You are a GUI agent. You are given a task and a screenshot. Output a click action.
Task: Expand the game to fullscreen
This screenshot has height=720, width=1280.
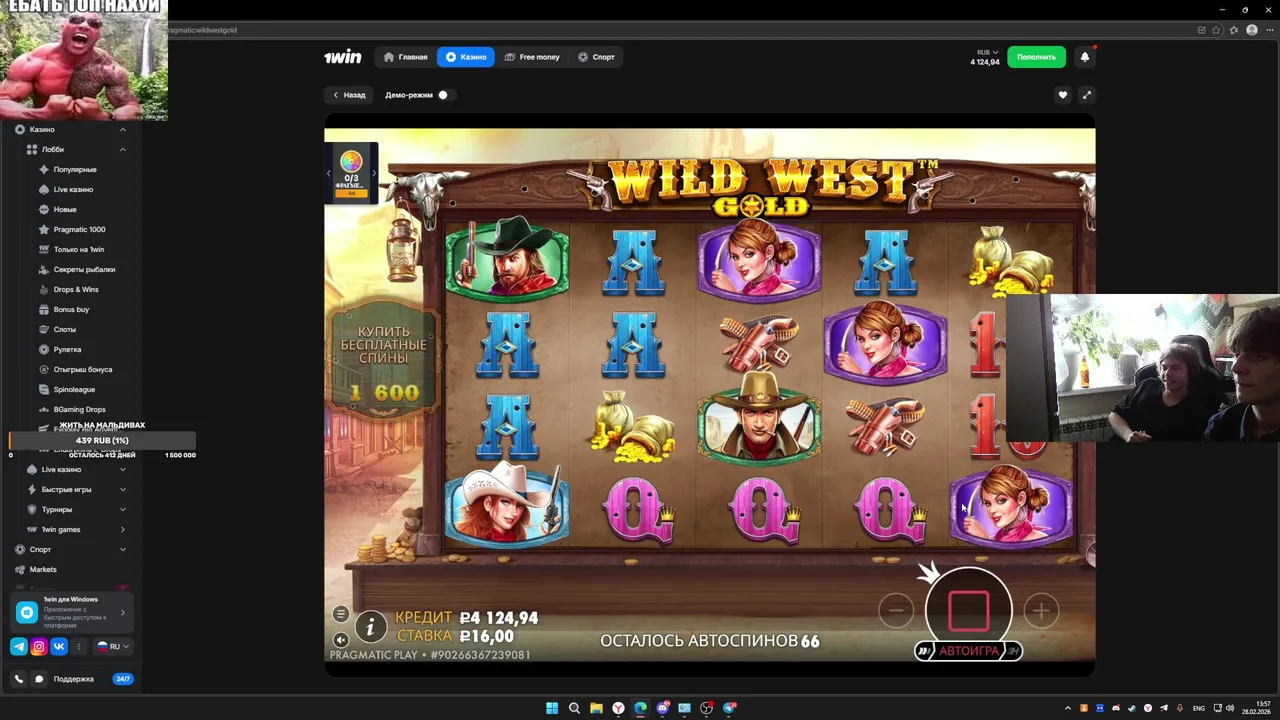1086,95
